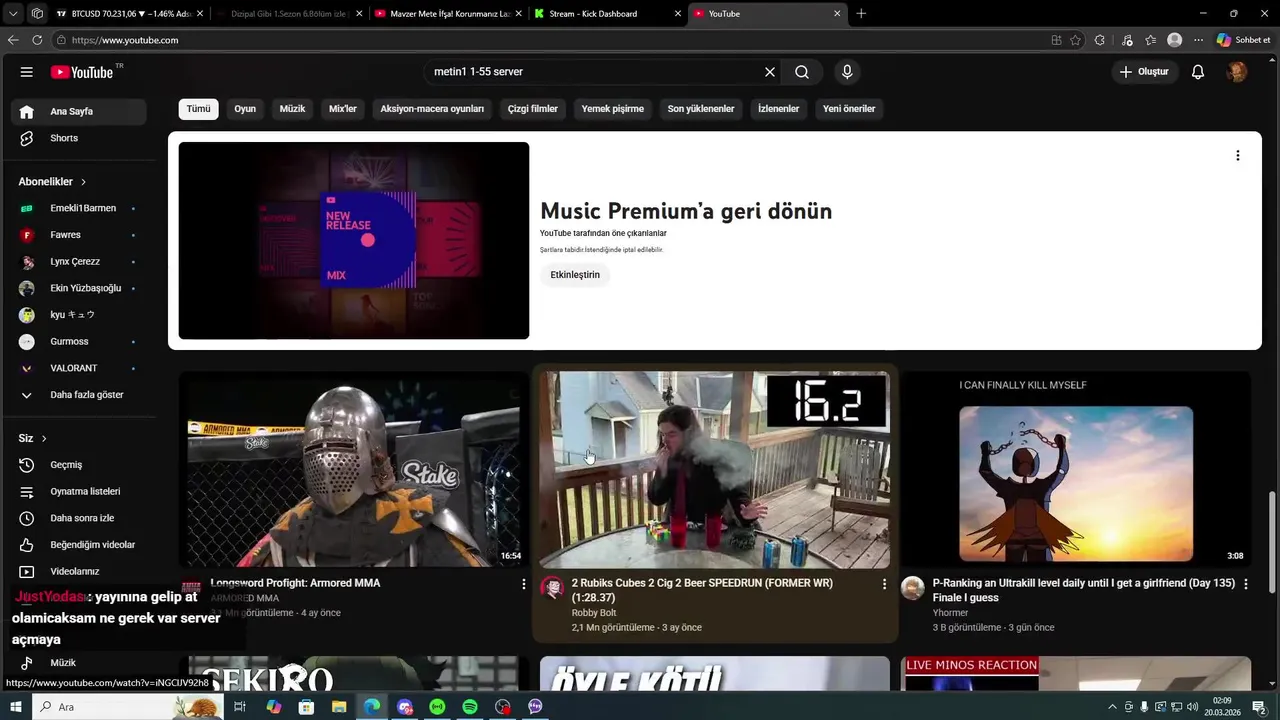Open Longsword Profight Armored MMA thumbnail
The image size is (1280, 720).
354,469
